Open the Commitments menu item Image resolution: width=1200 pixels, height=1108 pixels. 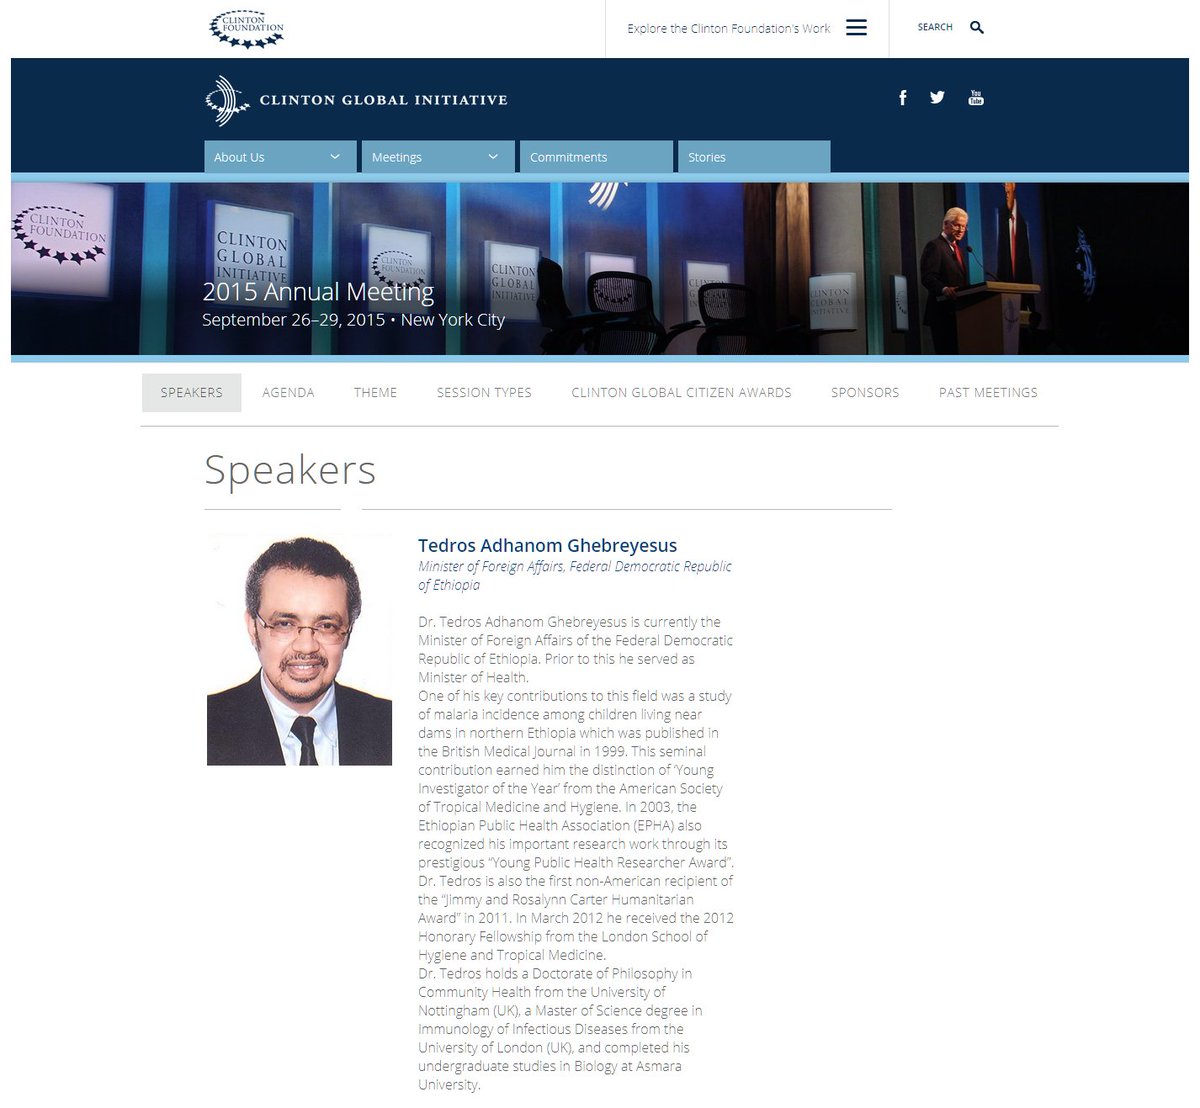pos(596,157)
